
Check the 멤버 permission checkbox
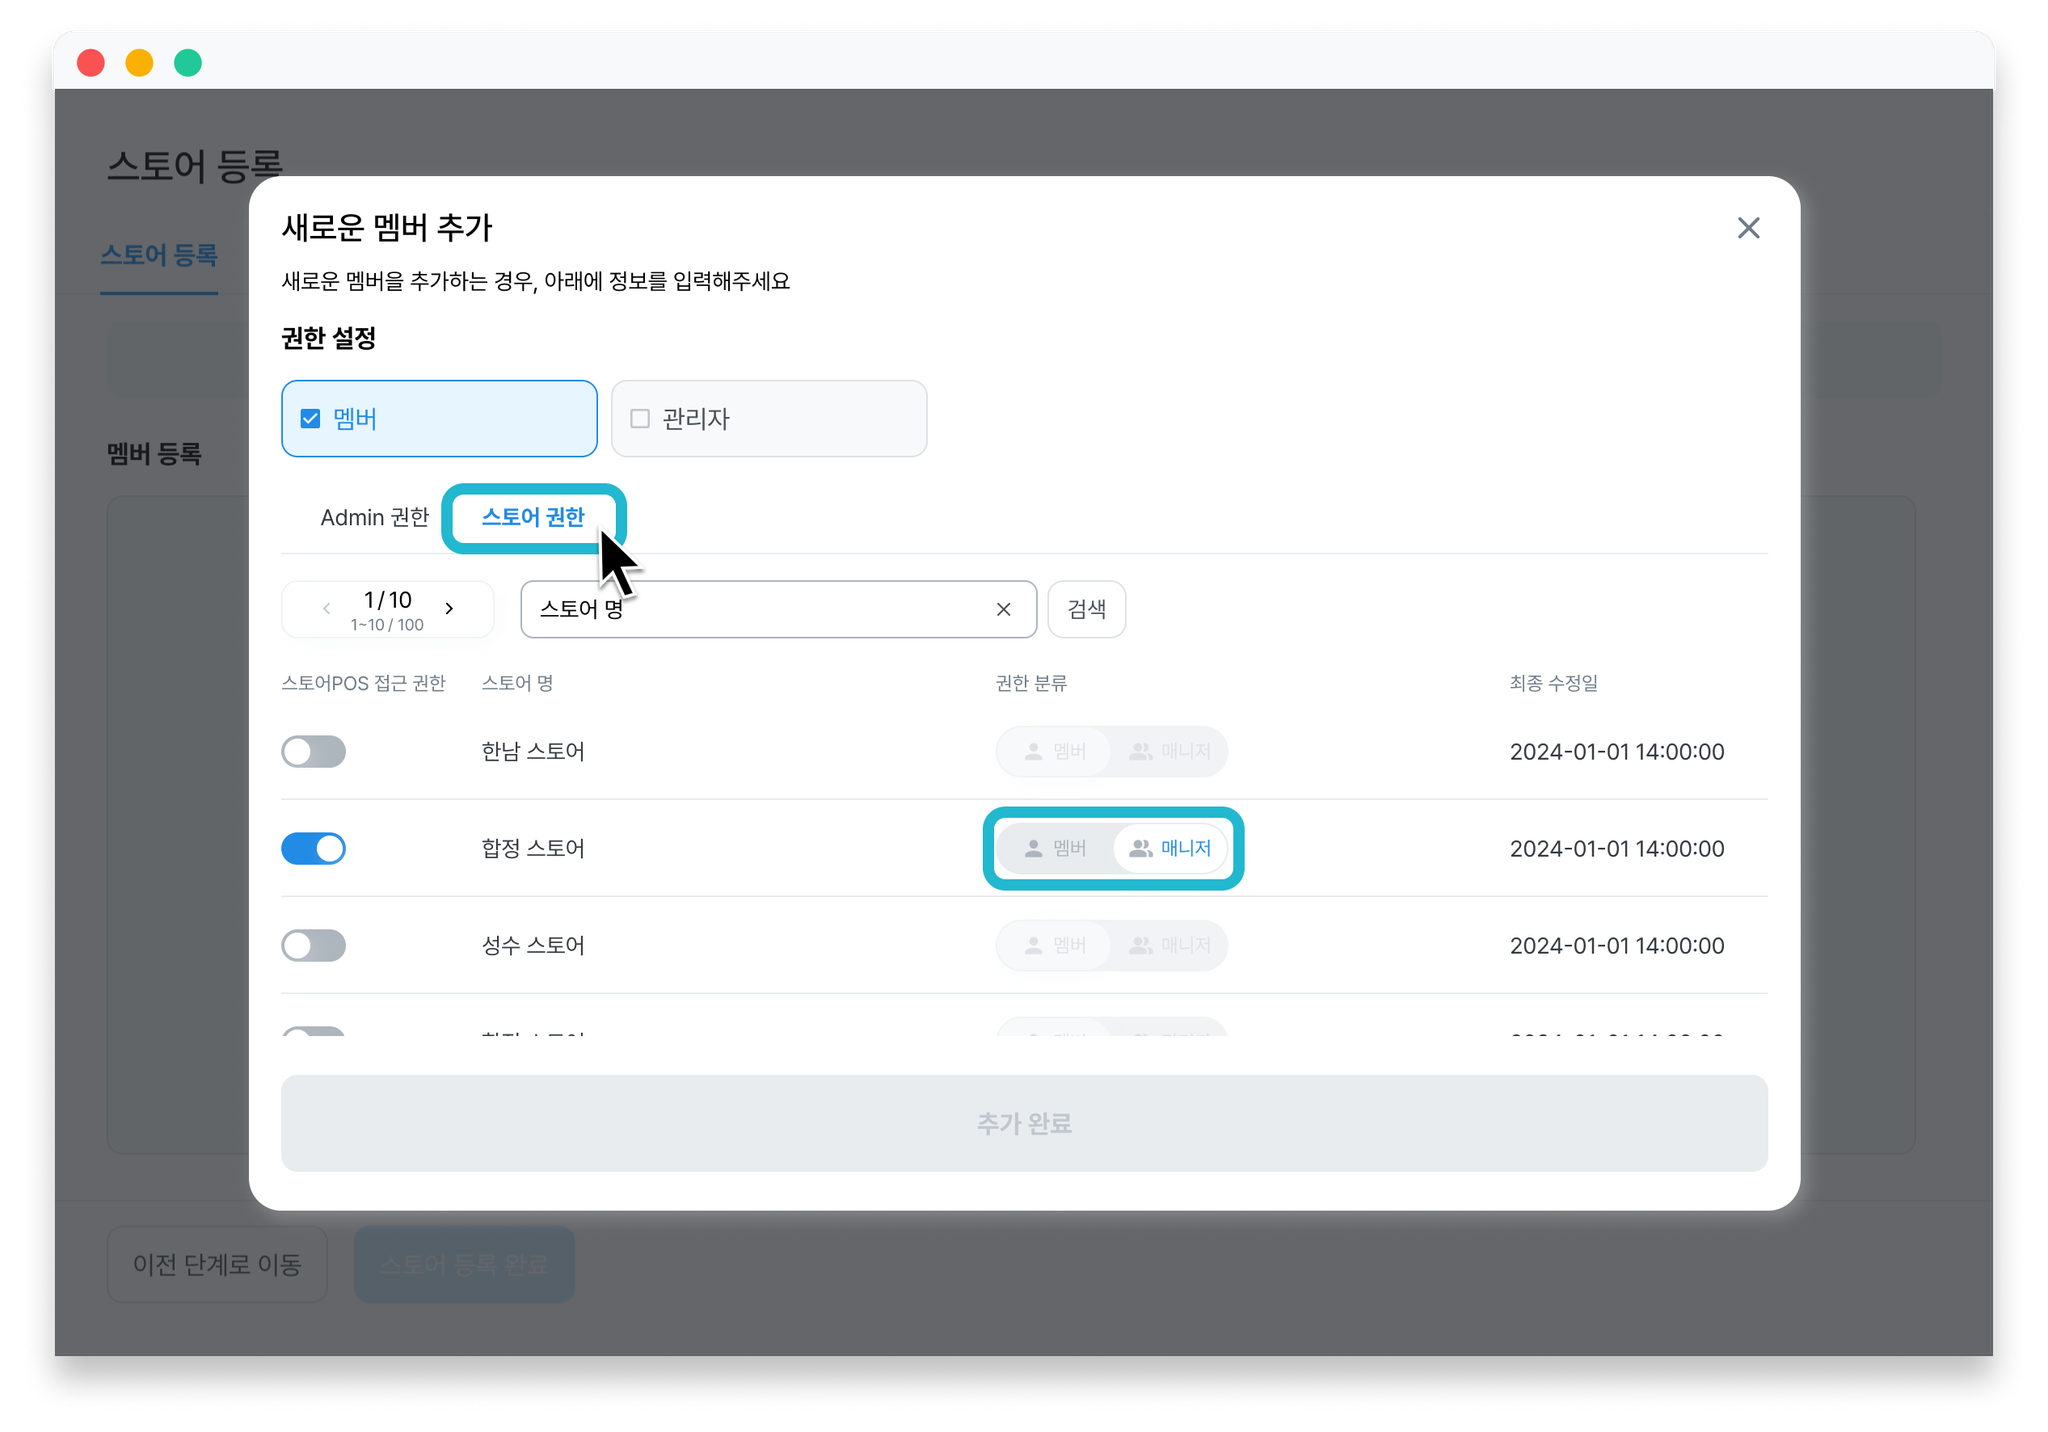(311, 418)
